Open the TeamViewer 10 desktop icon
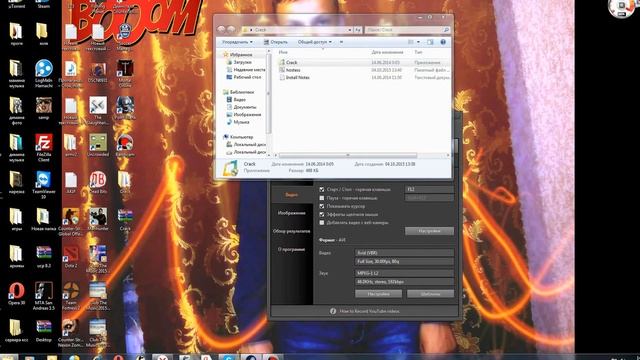Screen dimensions: 640x360 44,185
